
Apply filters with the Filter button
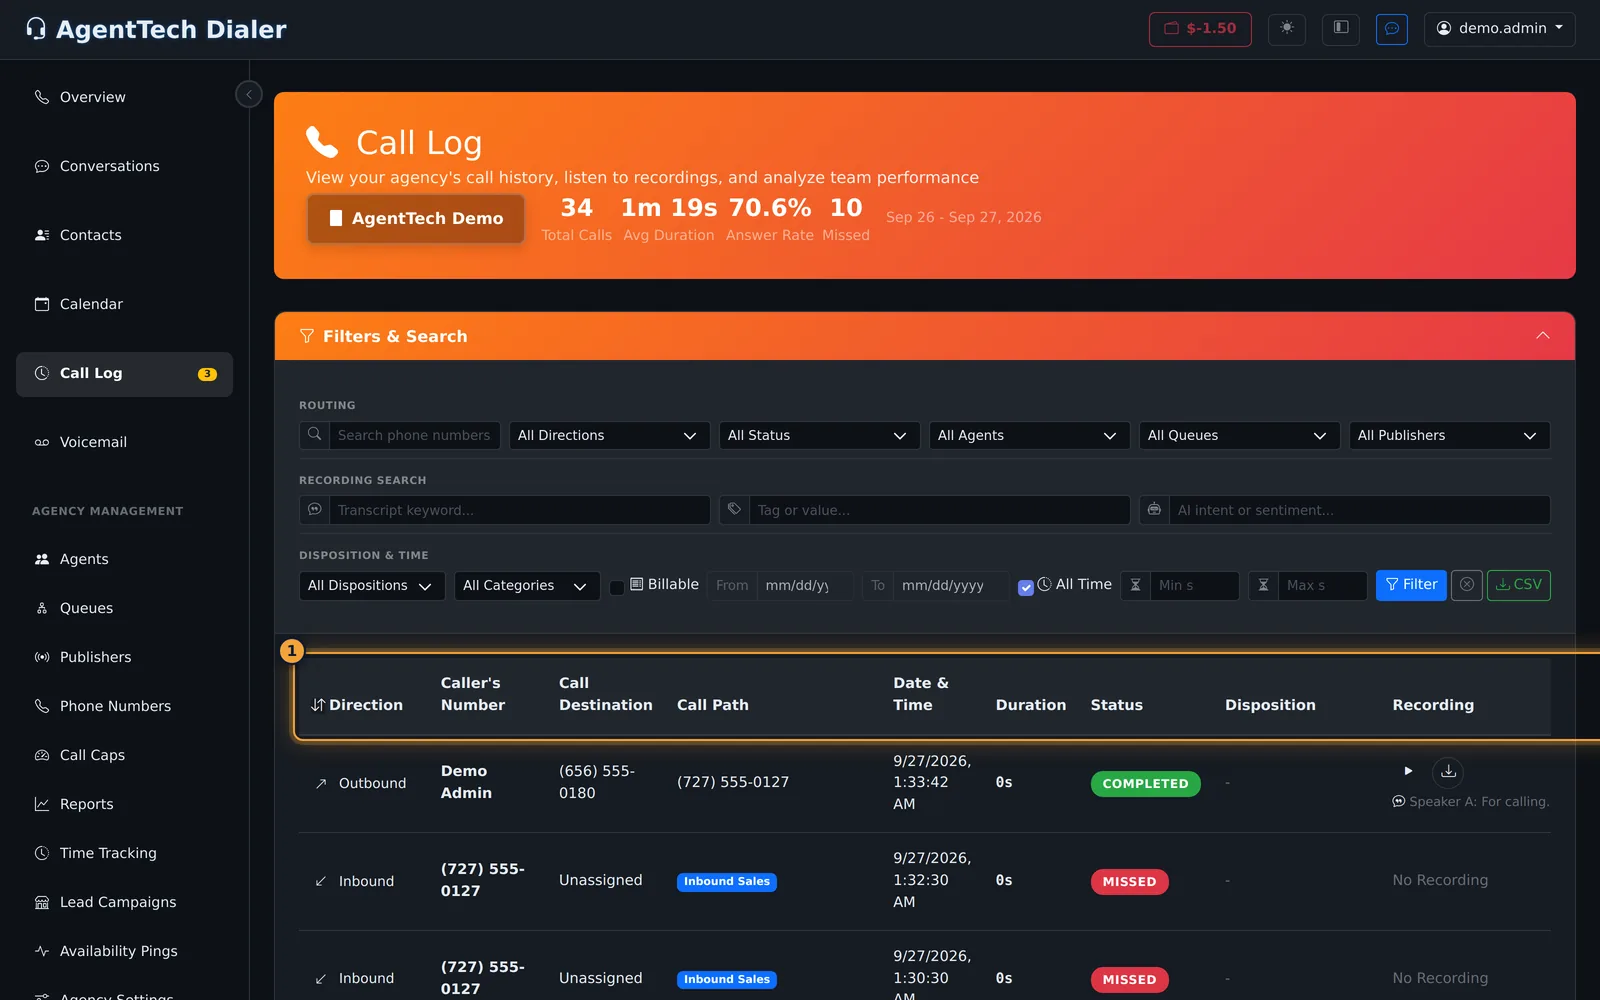(1411, 585)
